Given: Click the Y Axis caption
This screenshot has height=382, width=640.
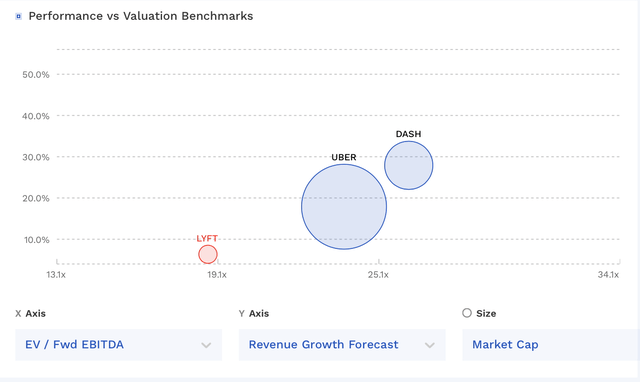Looking at the screenshot, I should [254, 313].
